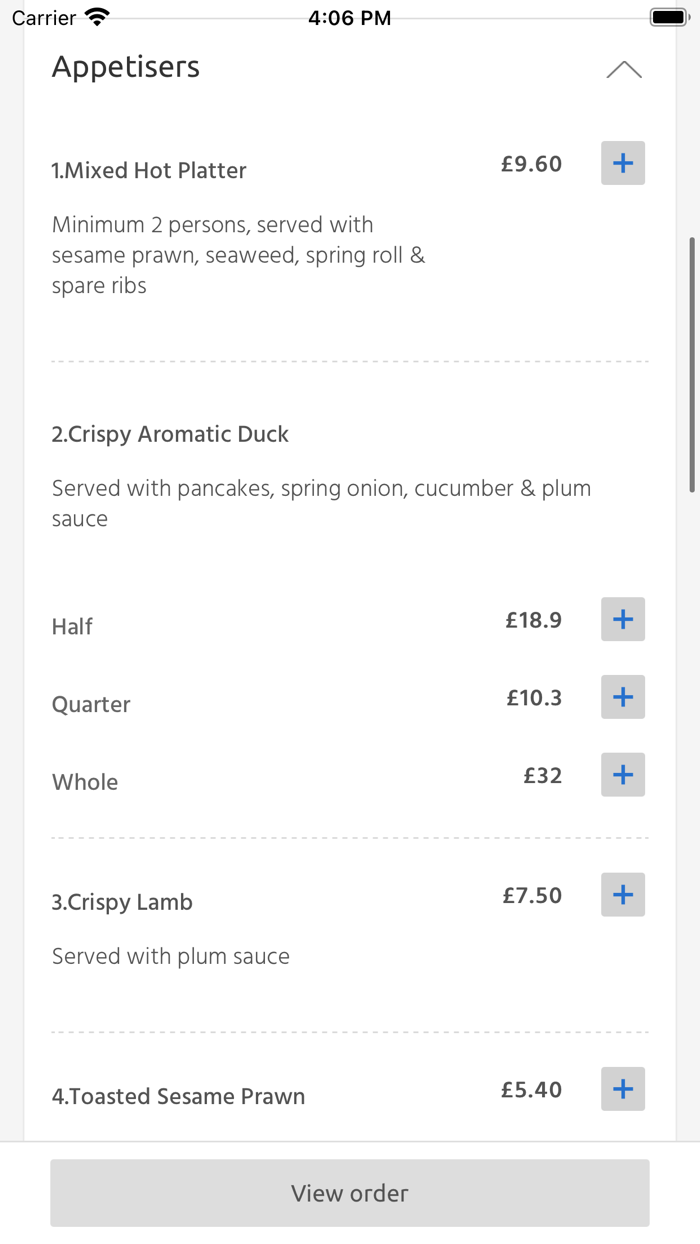Screen dimensions: 700x1244
Task: Tap the Crispy Aromatic Duck title
Action: coord(170,434)
